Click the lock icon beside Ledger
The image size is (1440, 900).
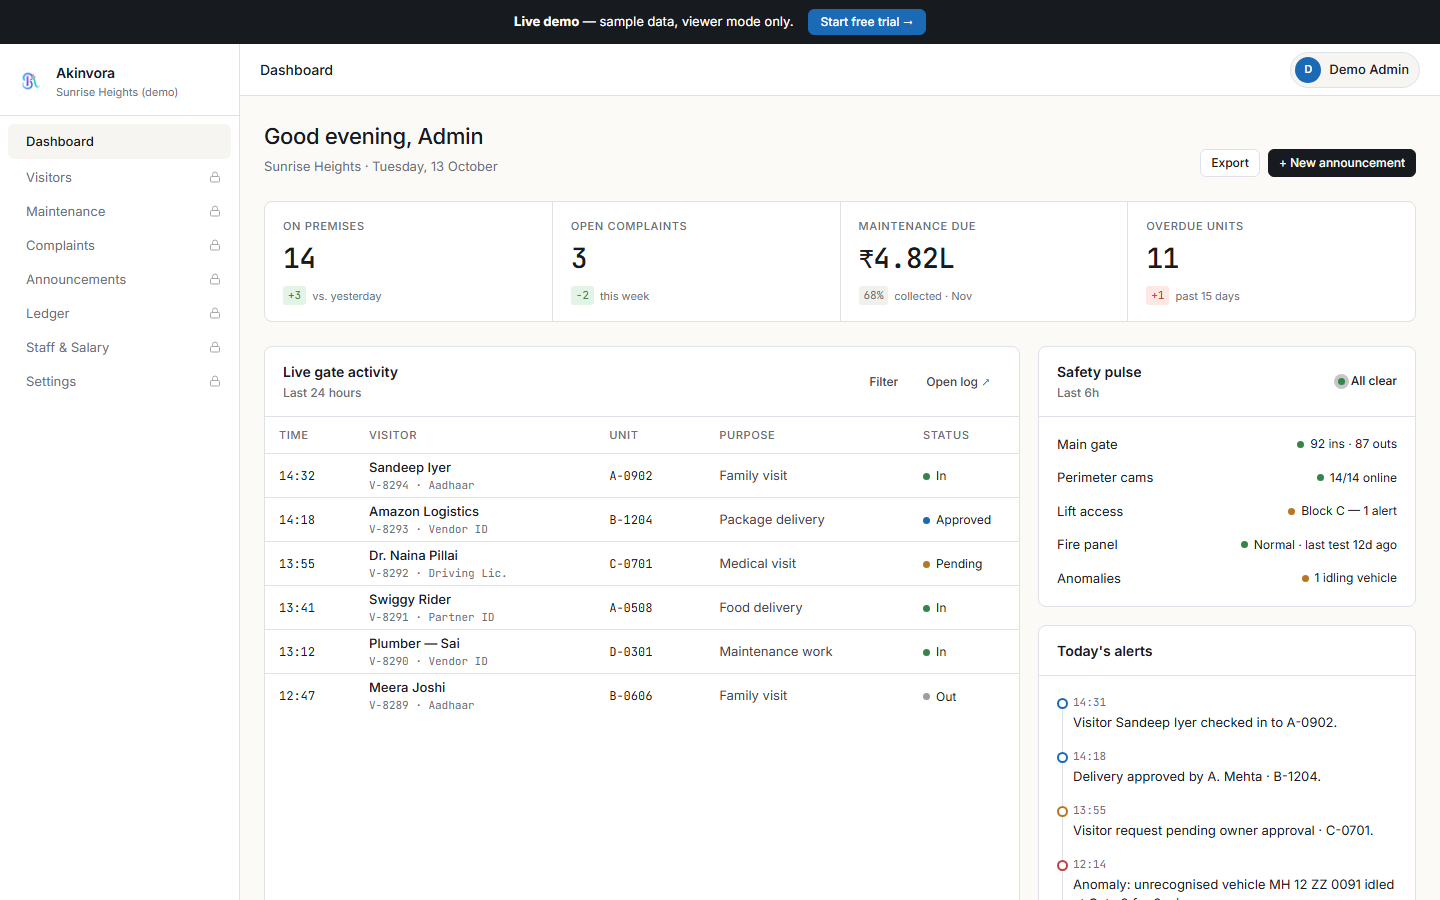point(215,313)
